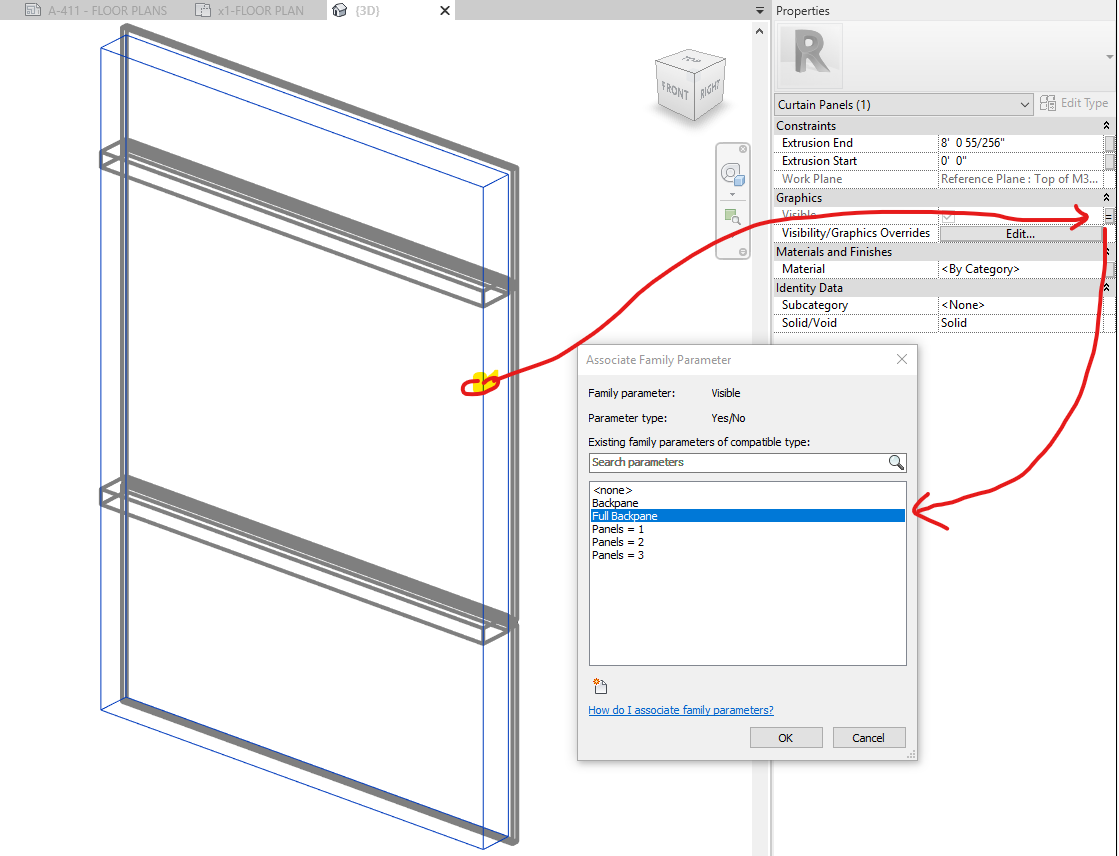Click the family type preview image in Properties
The image size is (1119, 856).
click(808, 53)
